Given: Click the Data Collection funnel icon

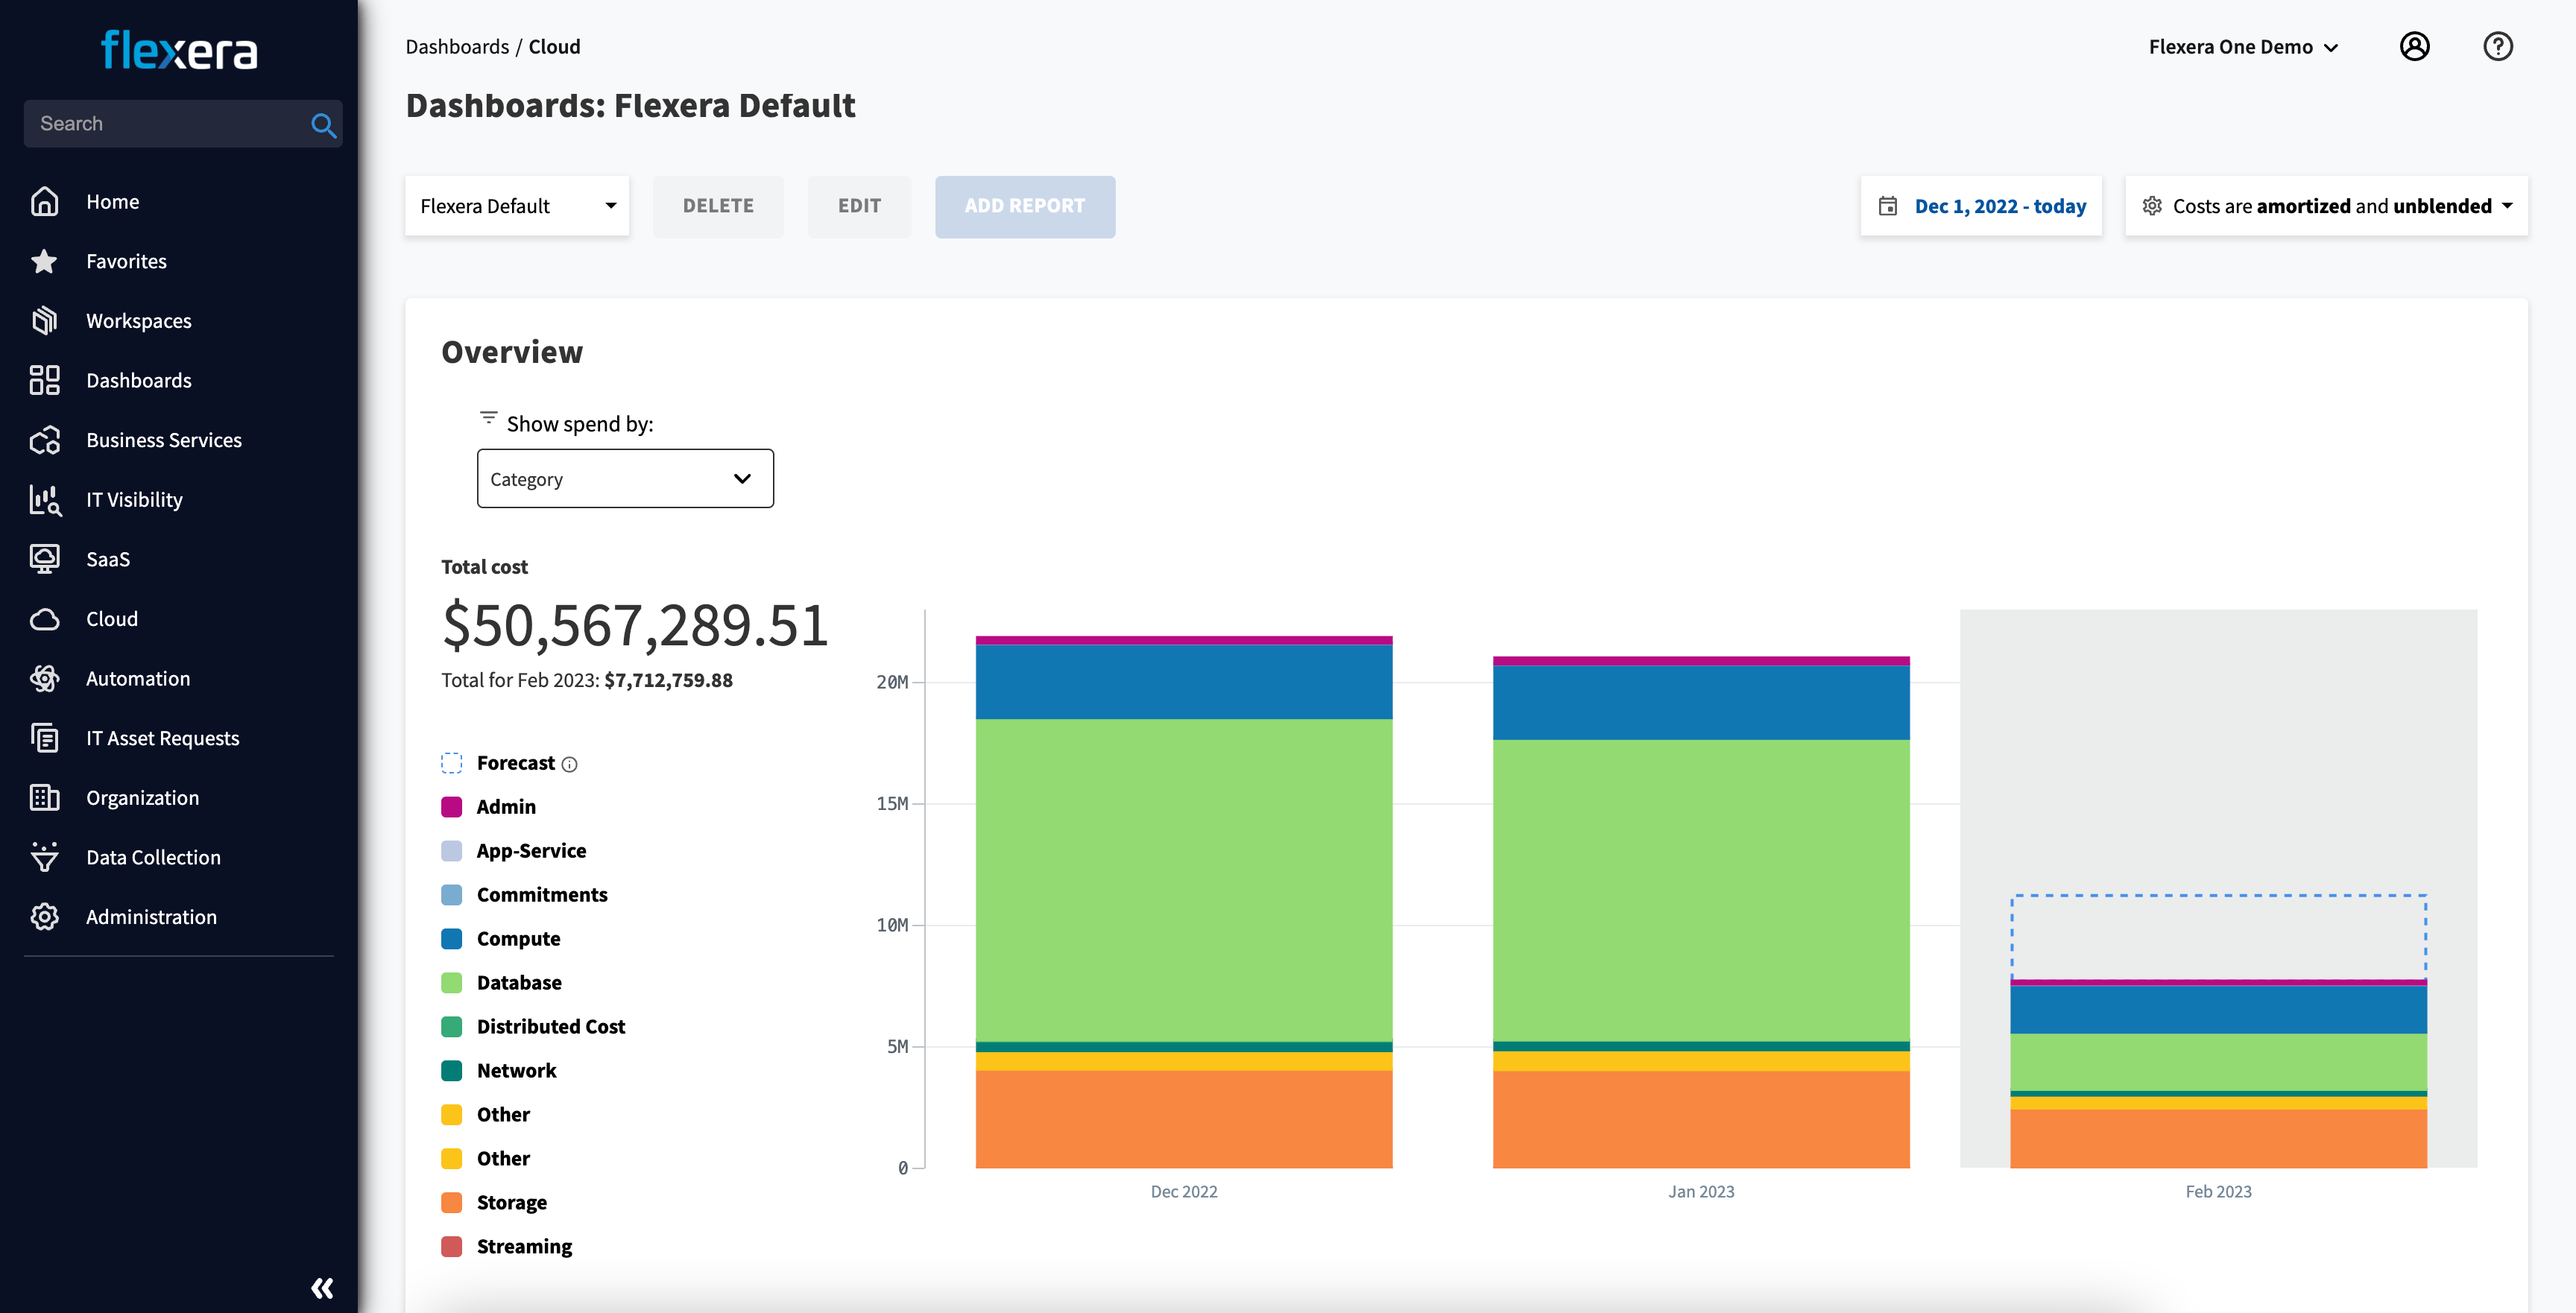Looking at the screenshot, I should tap(45, 857).
